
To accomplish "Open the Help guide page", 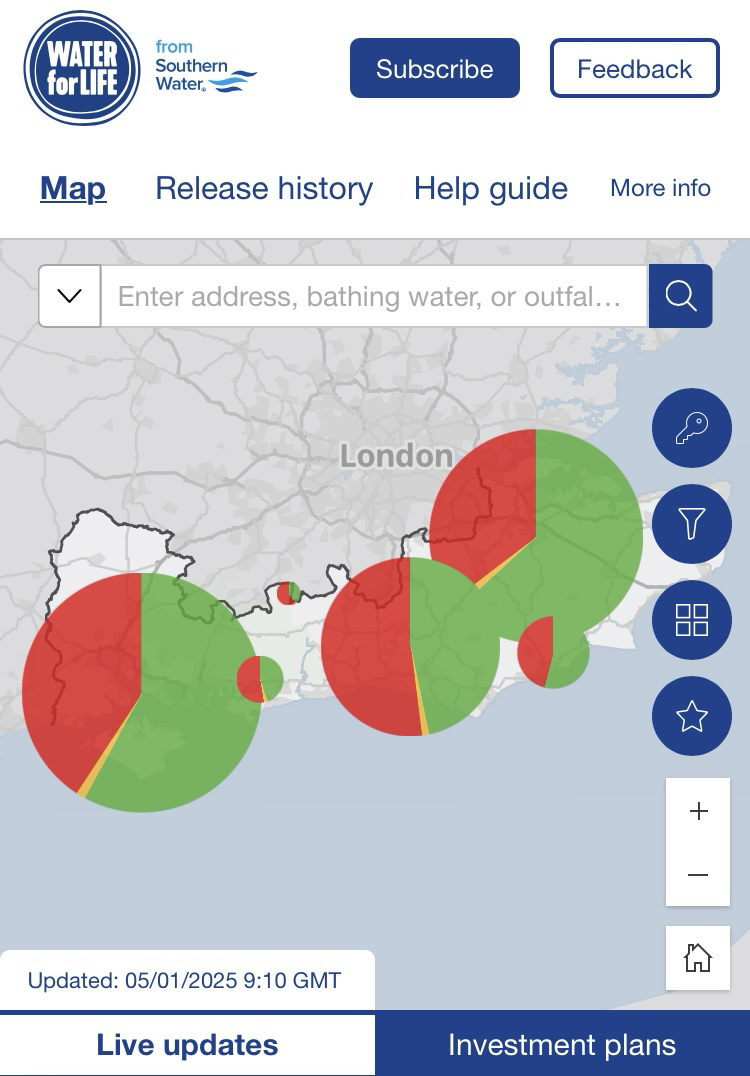I will pos(491,188).
